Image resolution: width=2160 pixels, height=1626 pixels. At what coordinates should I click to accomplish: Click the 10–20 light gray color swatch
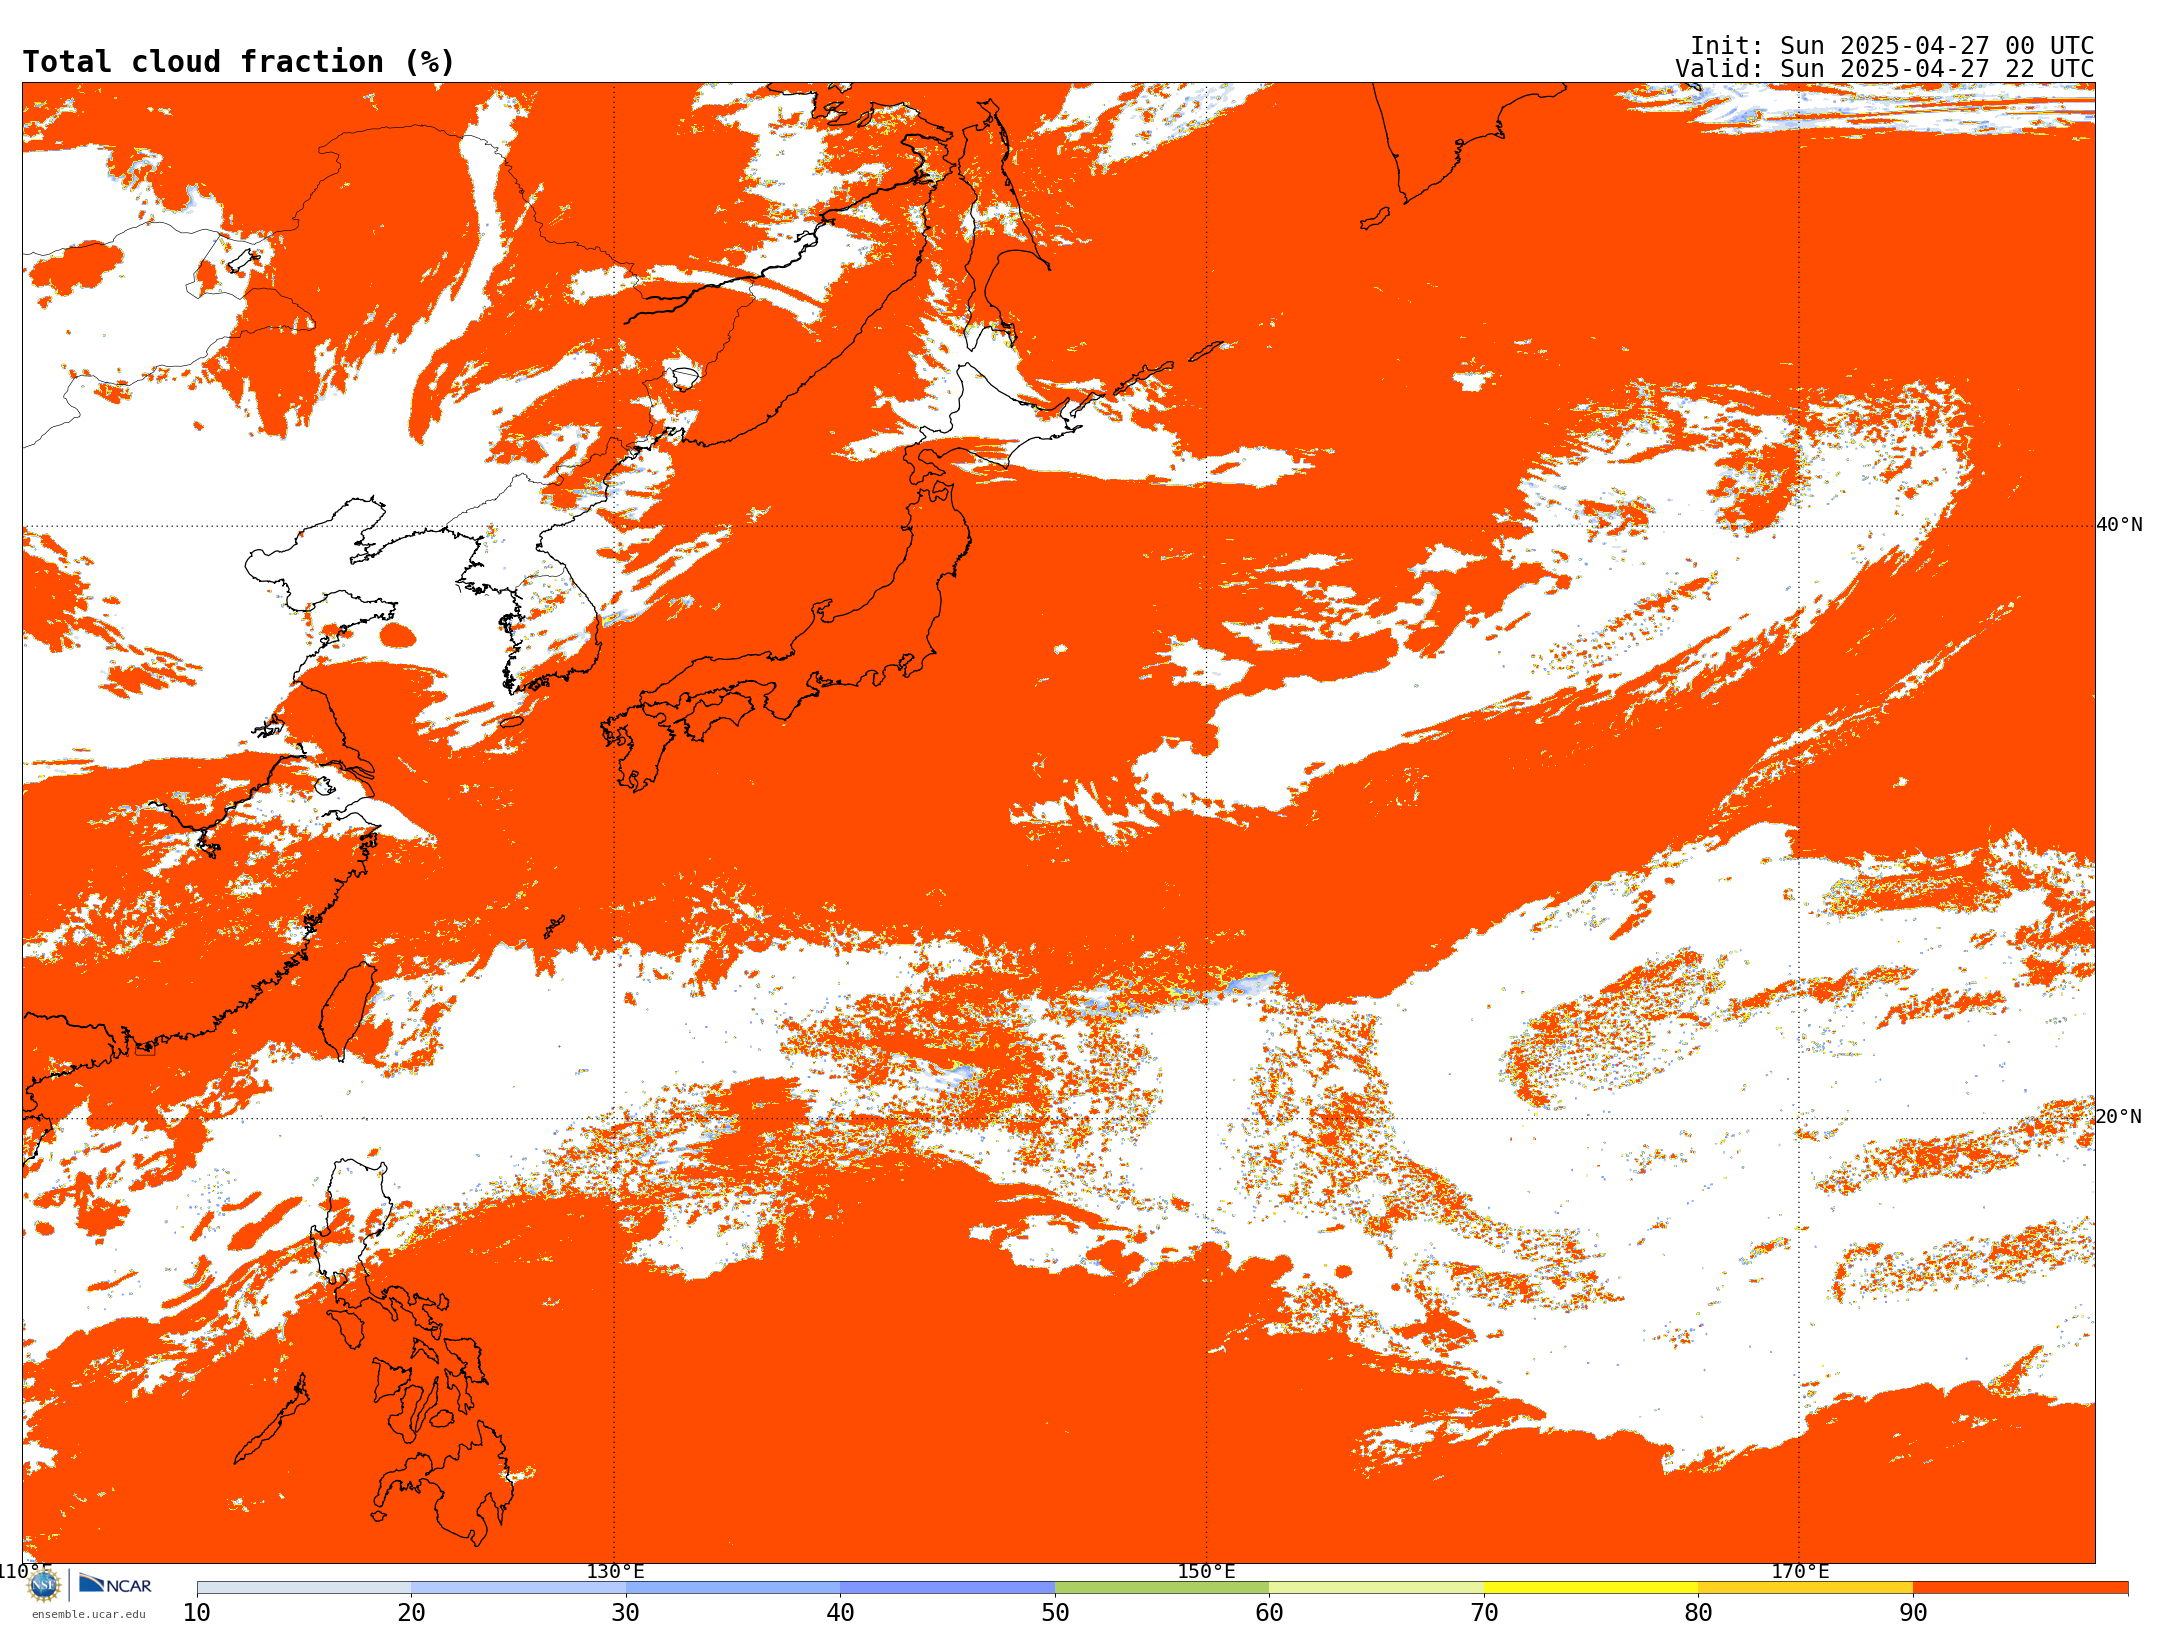pos(304,1588)
